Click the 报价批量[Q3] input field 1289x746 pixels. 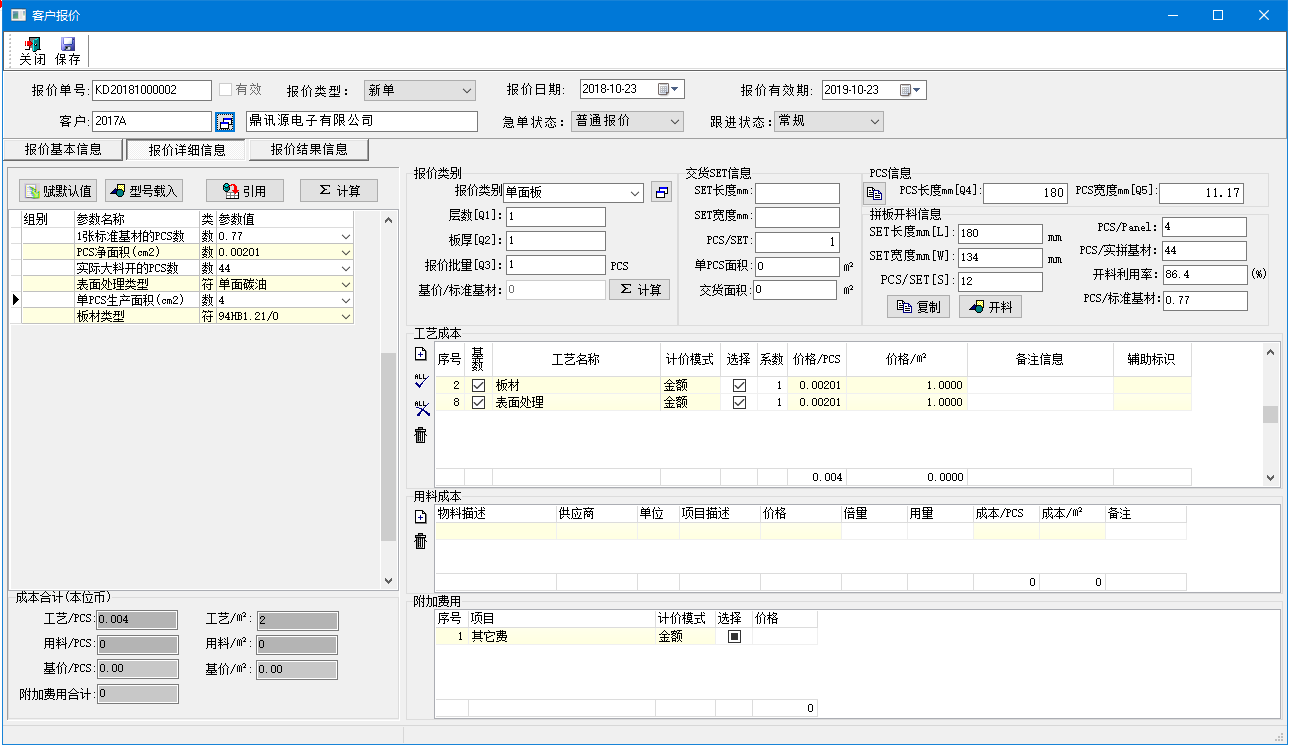tap(555, 265)
